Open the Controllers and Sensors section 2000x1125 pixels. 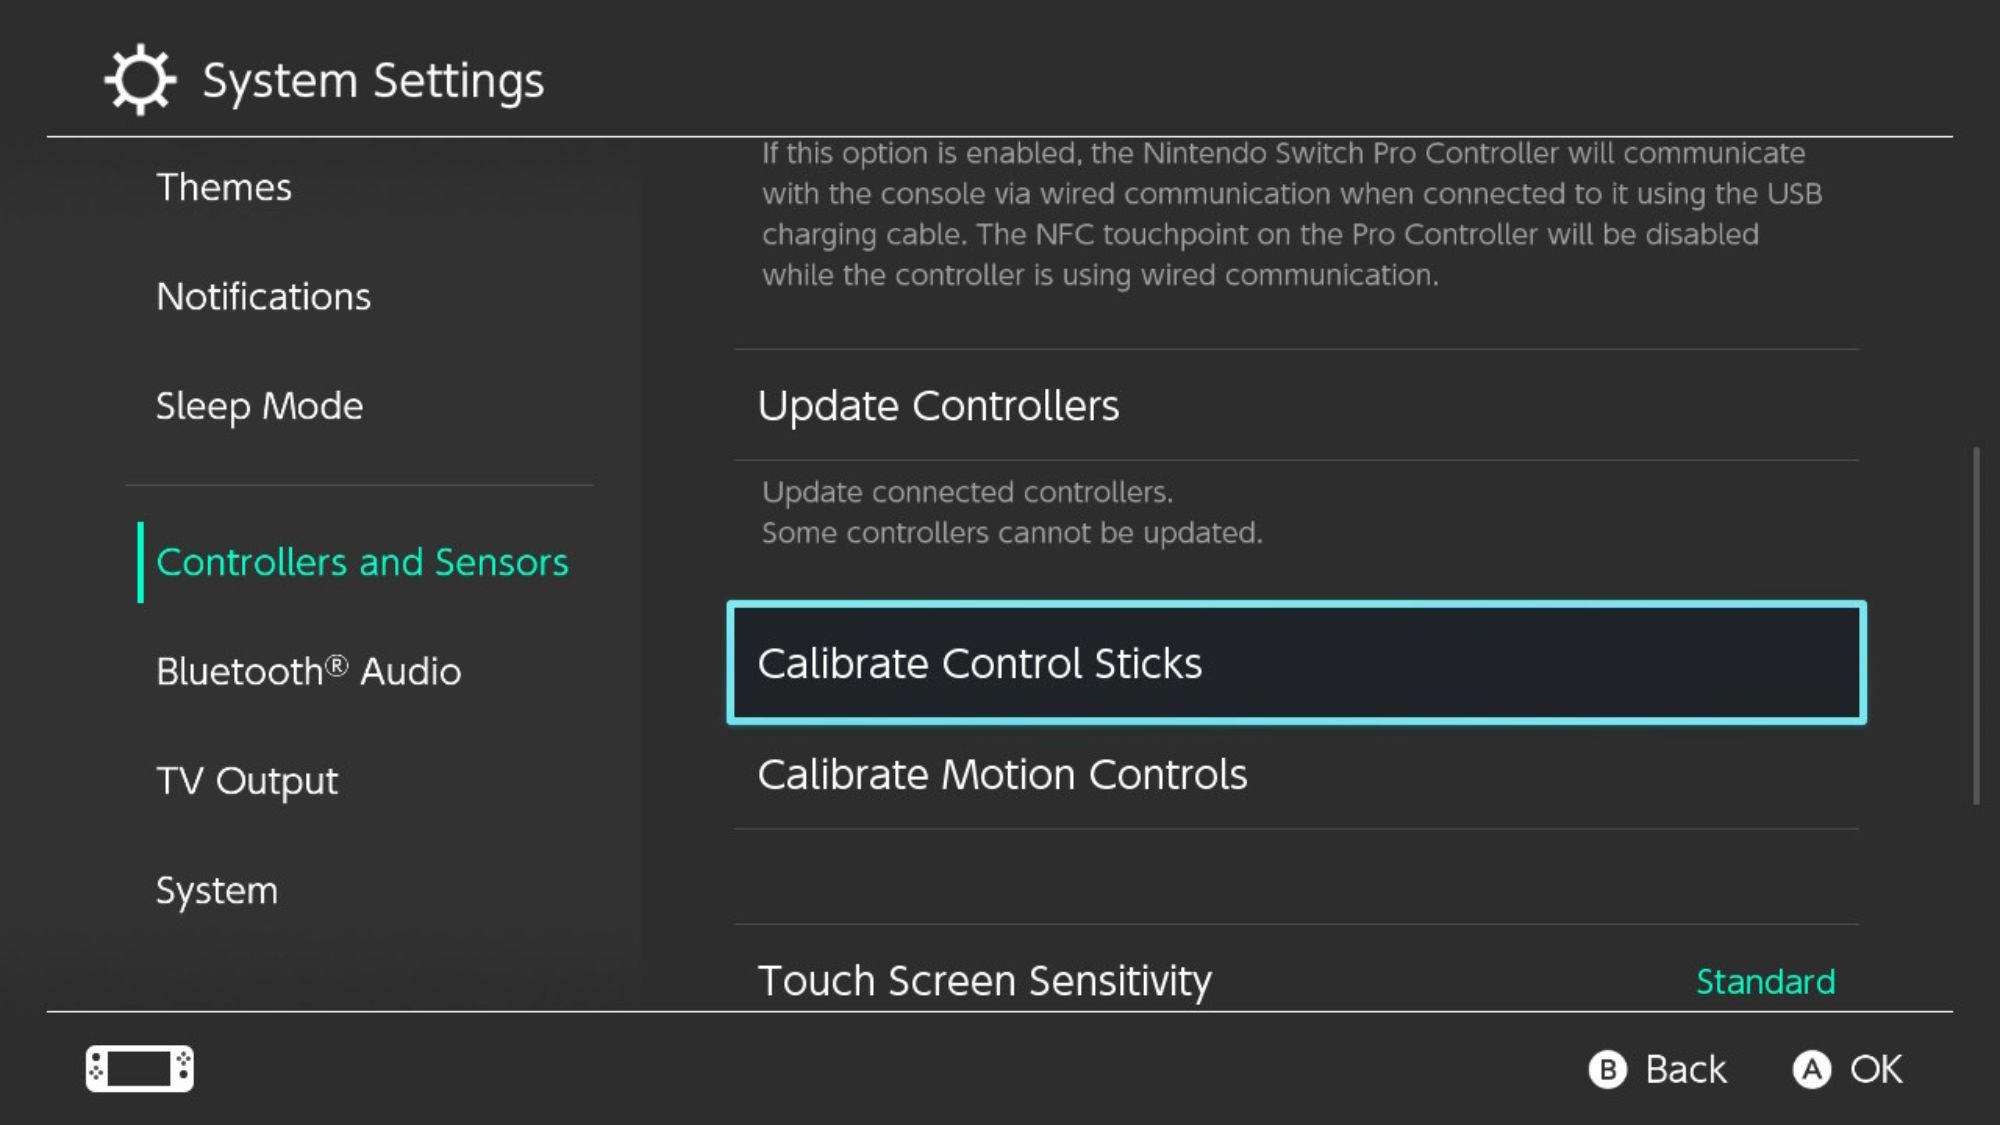[x=362, y=562]
